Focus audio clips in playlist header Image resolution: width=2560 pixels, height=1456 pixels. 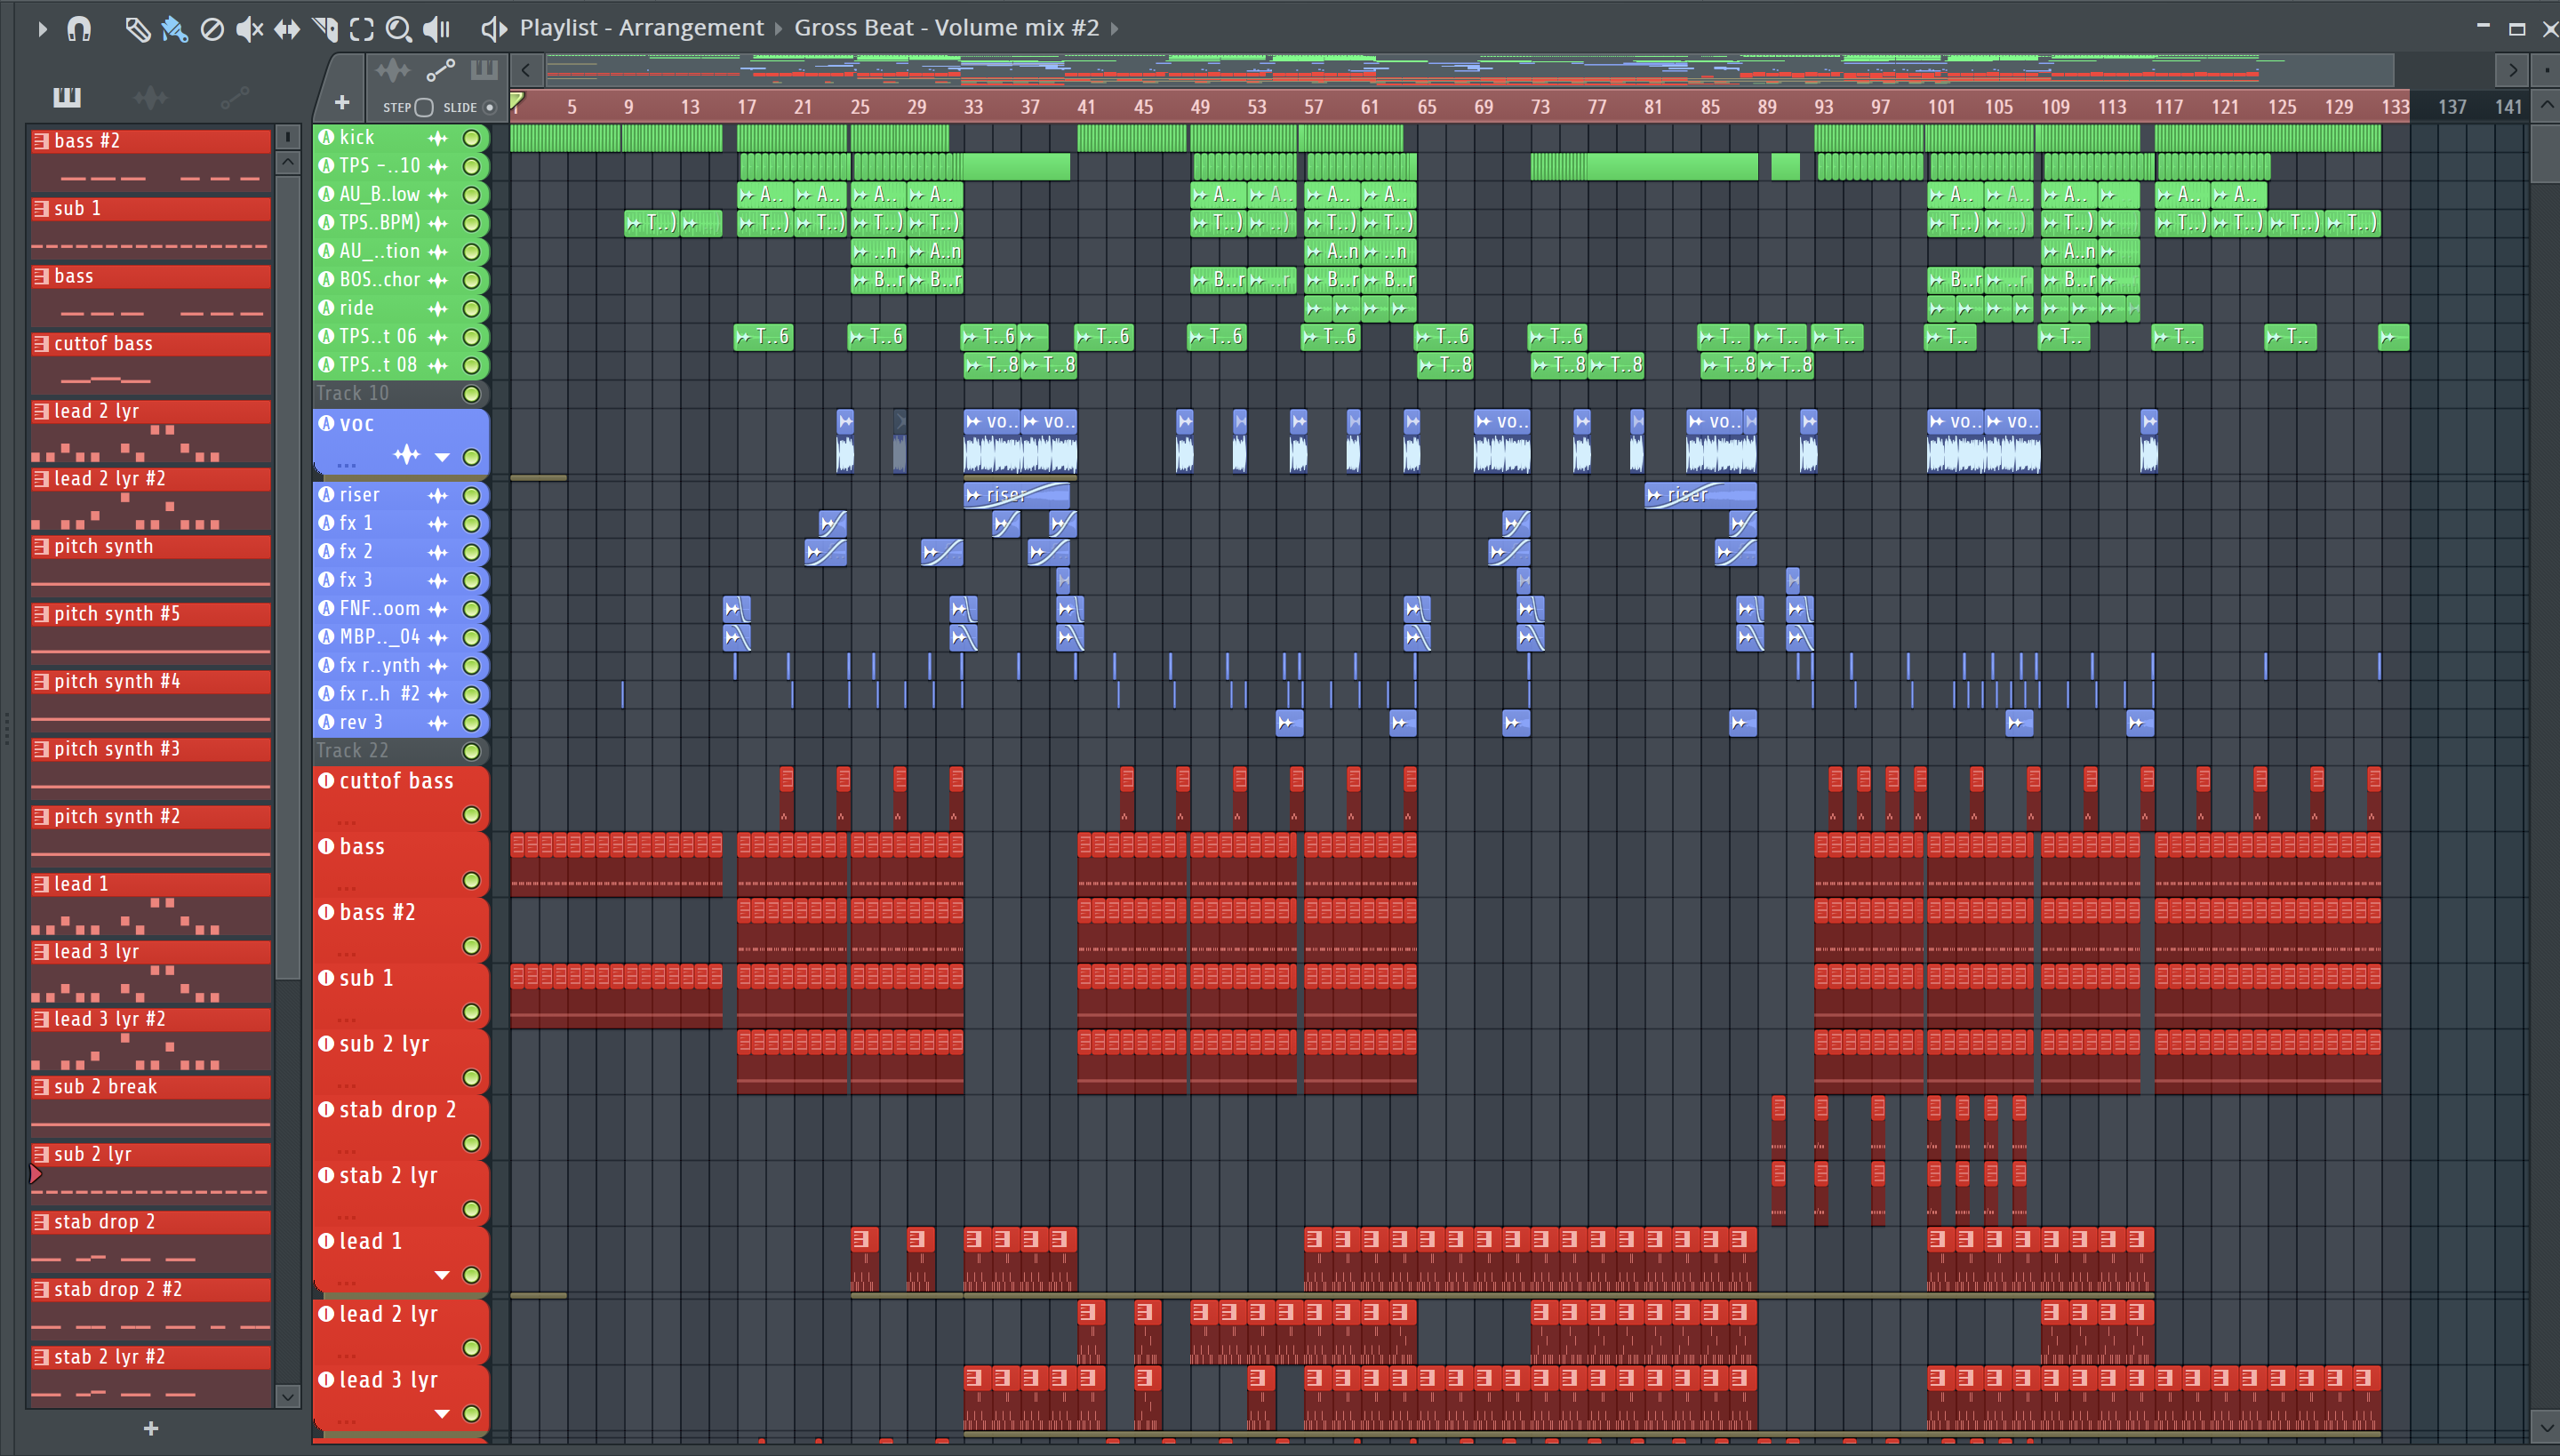[x=393, y=70]
